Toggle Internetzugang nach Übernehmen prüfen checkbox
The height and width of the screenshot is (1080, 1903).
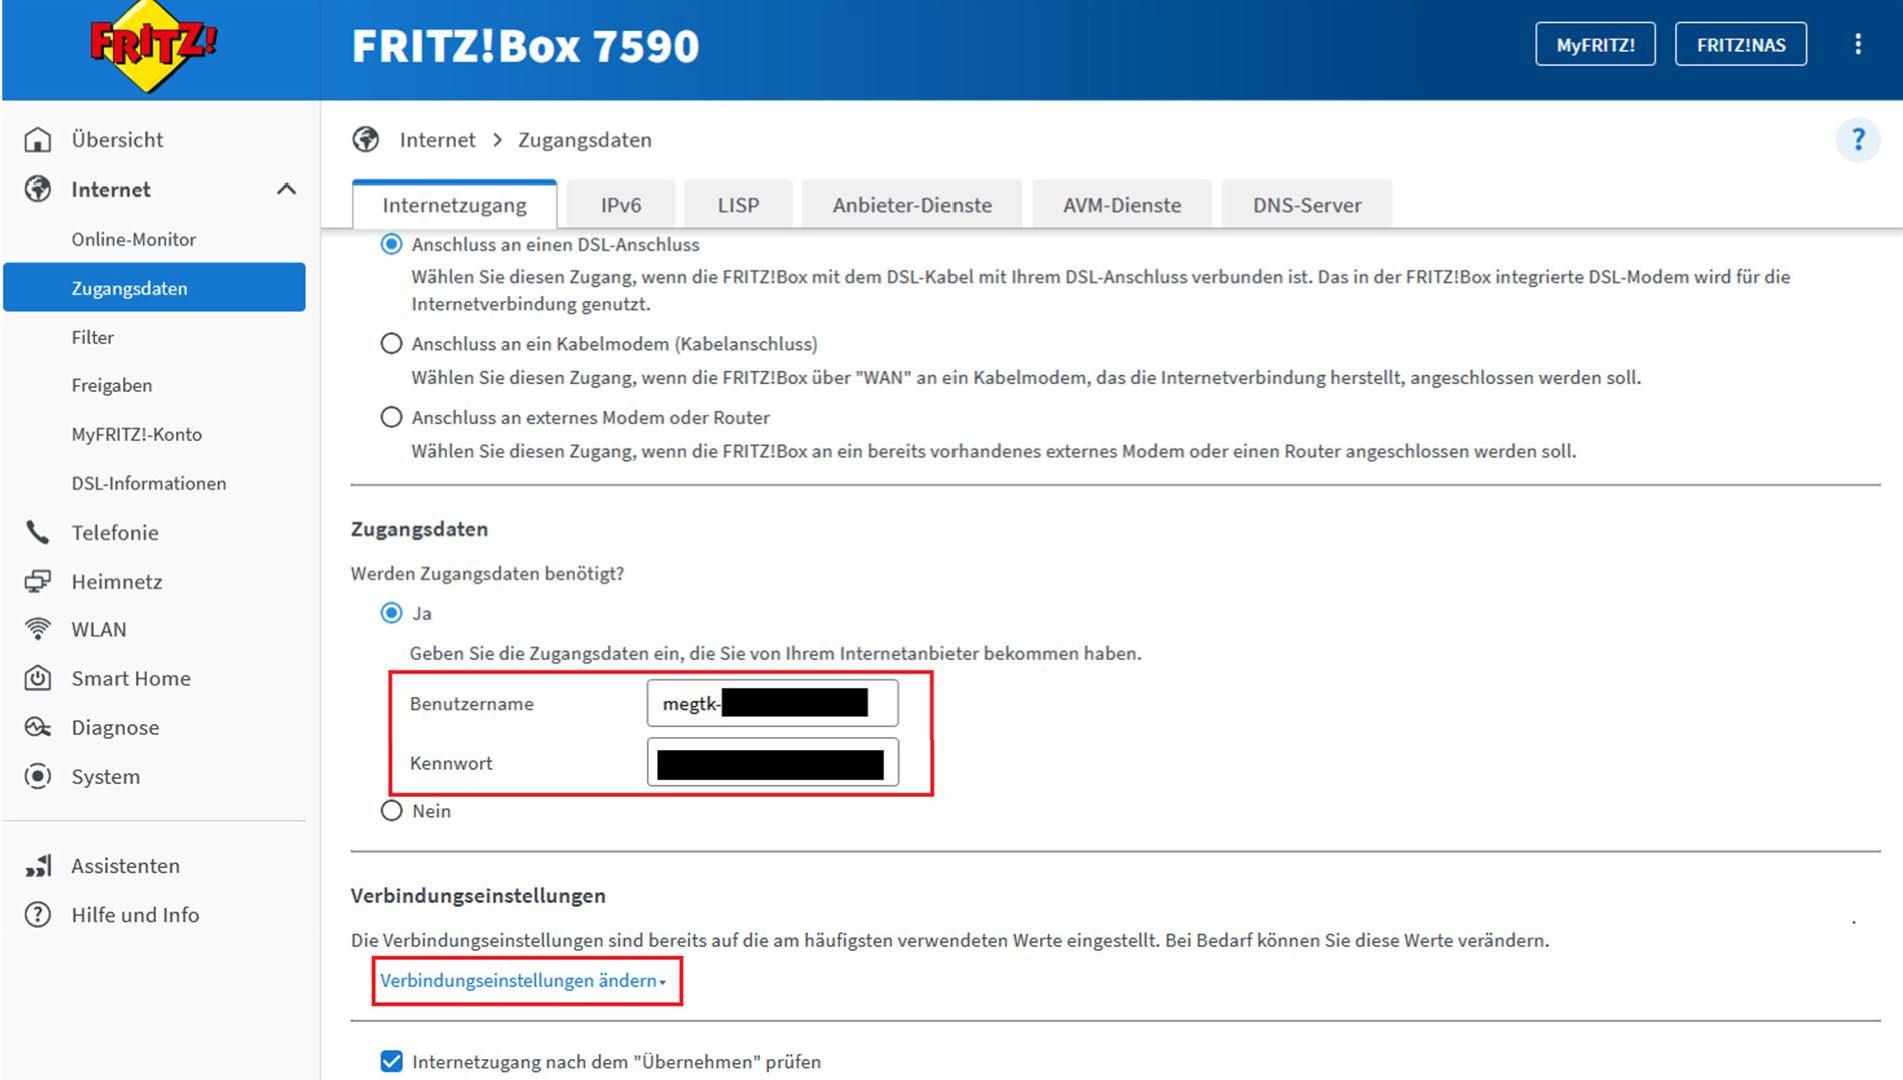(391, 1061)
